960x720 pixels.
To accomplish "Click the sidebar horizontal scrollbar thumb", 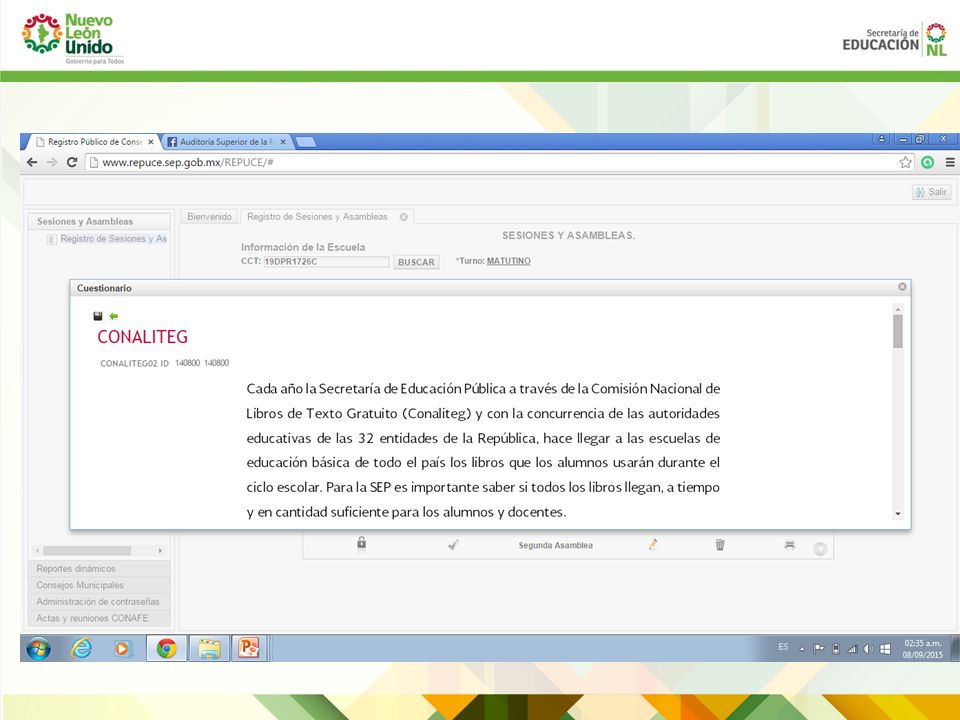I will pos(87,551).
